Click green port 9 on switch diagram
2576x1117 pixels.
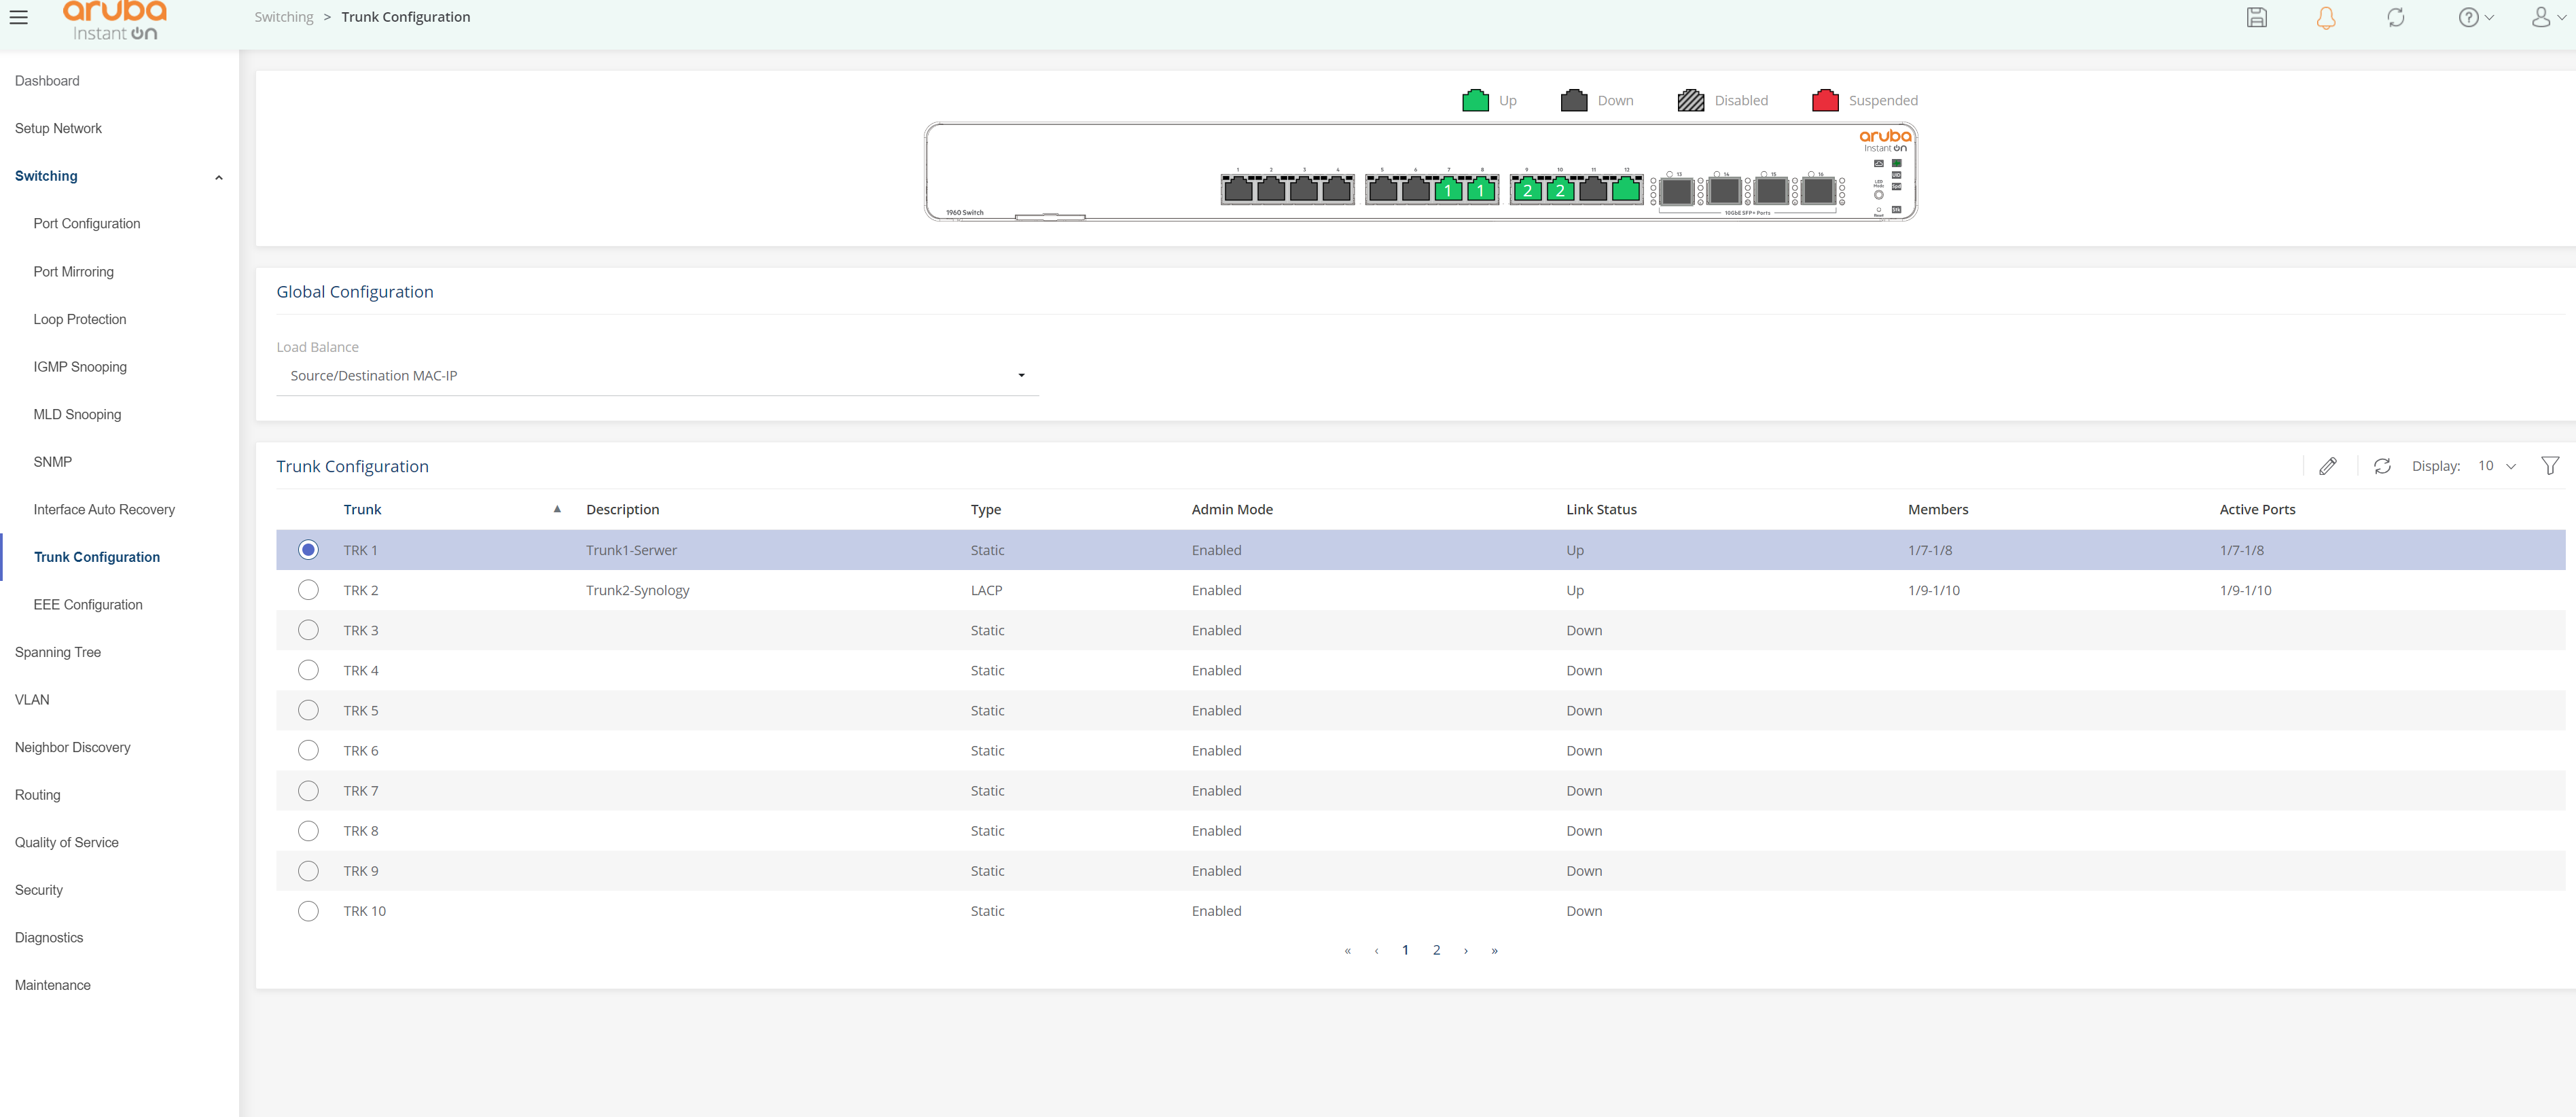point(1527,188)
